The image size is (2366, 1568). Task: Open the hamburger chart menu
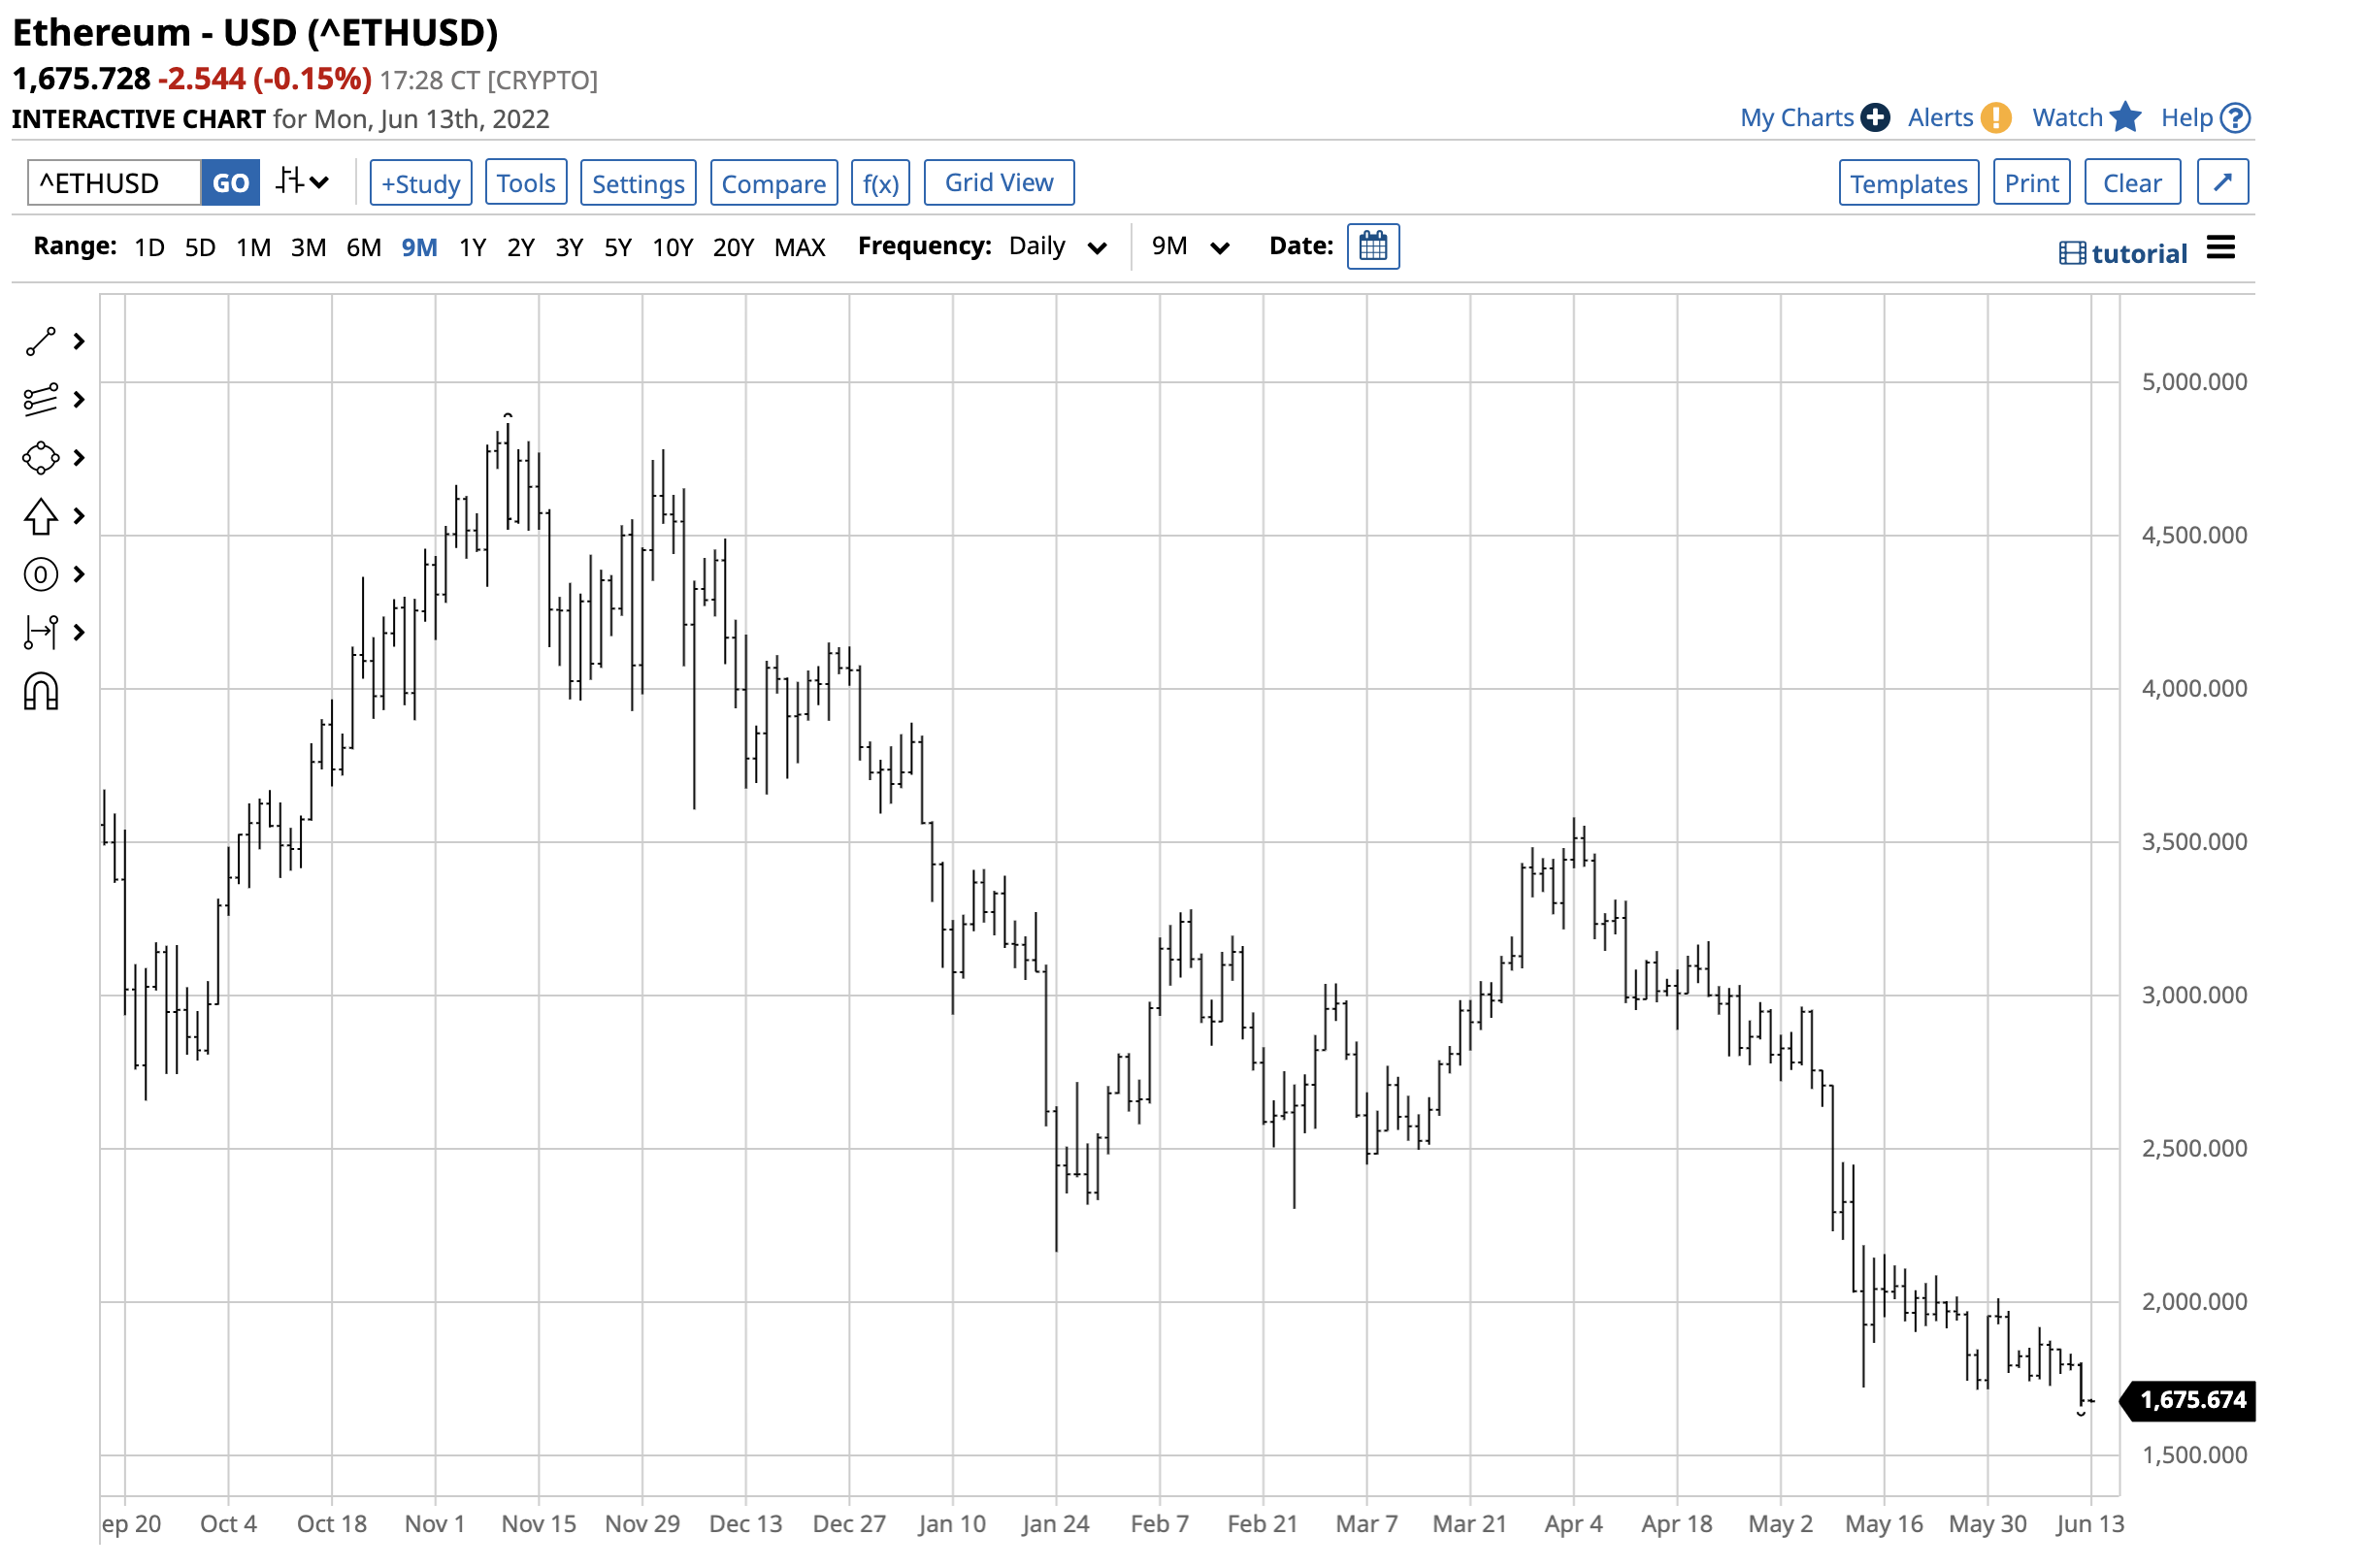[x=2220, y=247]
